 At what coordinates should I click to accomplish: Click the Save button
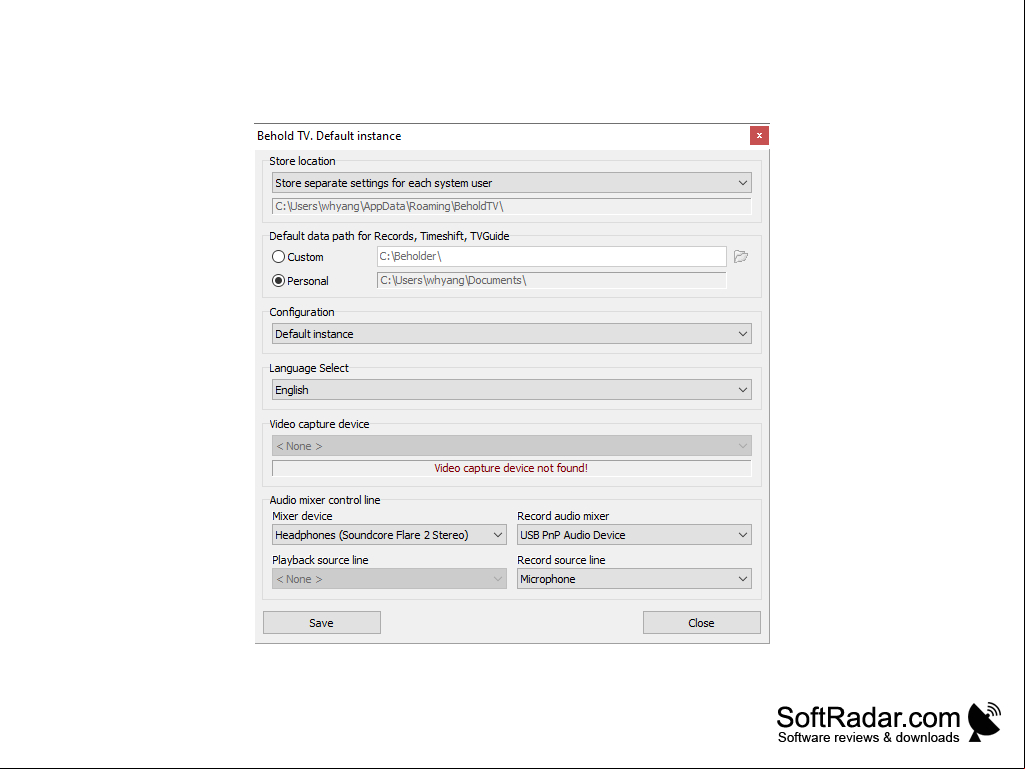point(322,623)
